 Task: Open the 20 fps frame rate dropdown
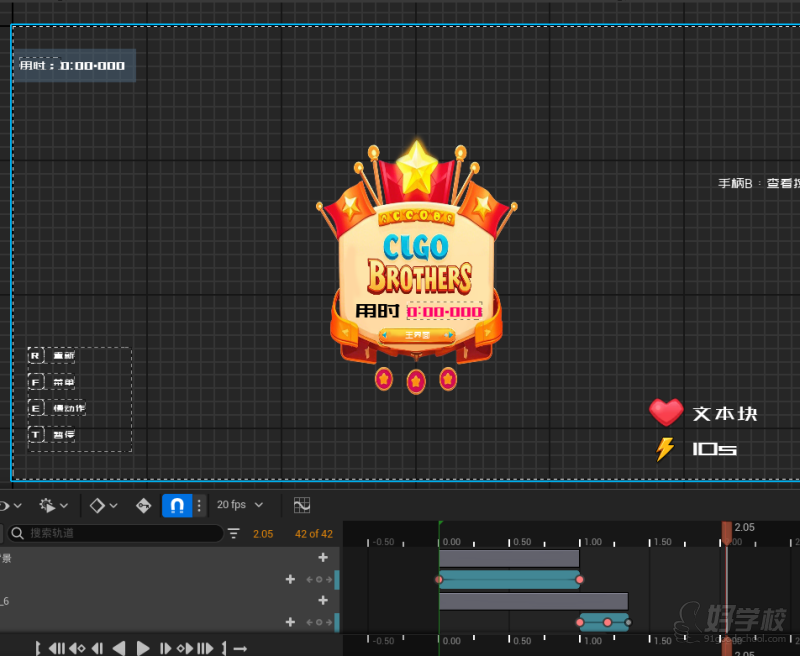[x=240, y=505]
